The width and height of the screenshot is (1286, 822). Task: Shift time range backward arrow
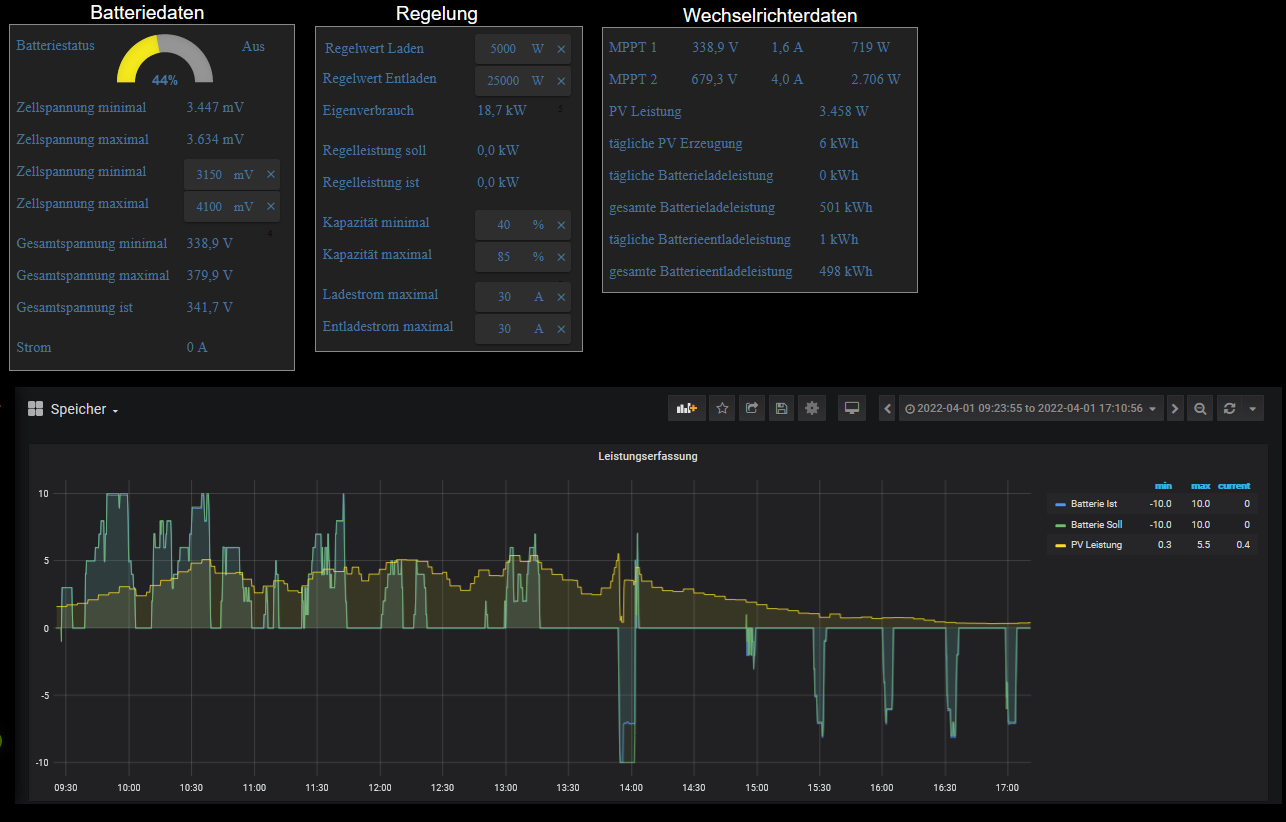coord(887,408)
